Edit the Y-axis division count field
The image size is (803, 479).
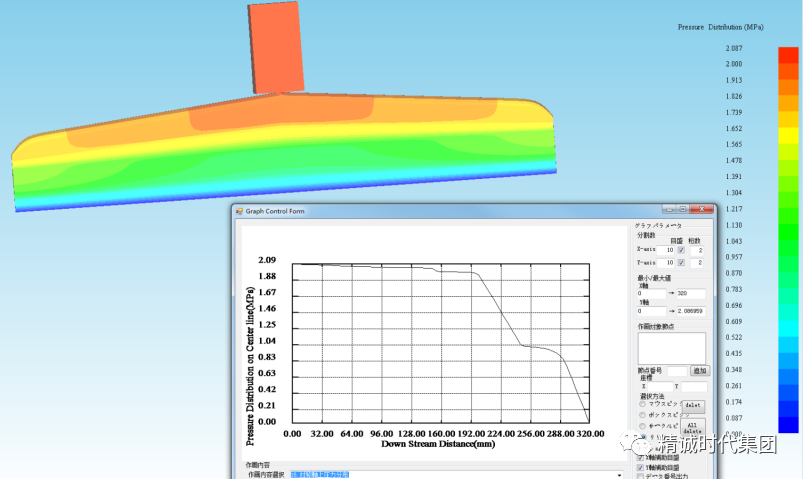pos(666,262)
